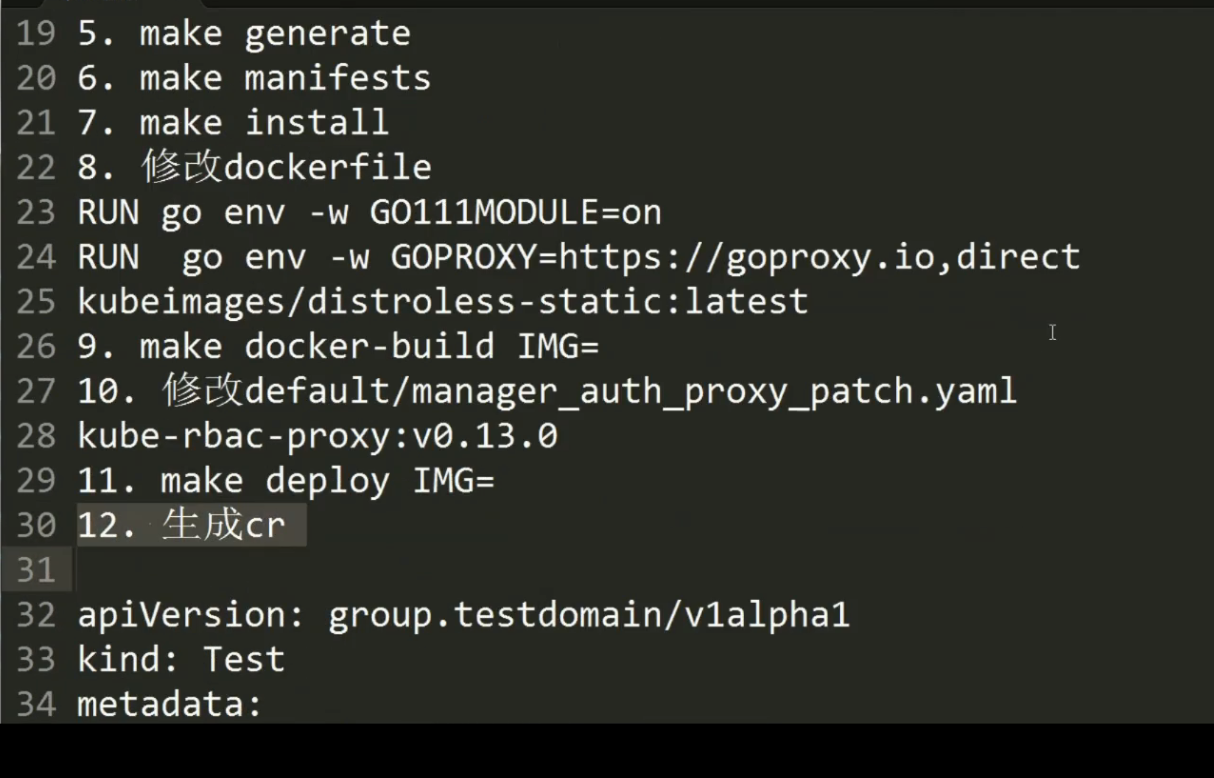Place cursor after "make deploy IMG="
The image size is (1214, 778).
[x=497, y=481]
